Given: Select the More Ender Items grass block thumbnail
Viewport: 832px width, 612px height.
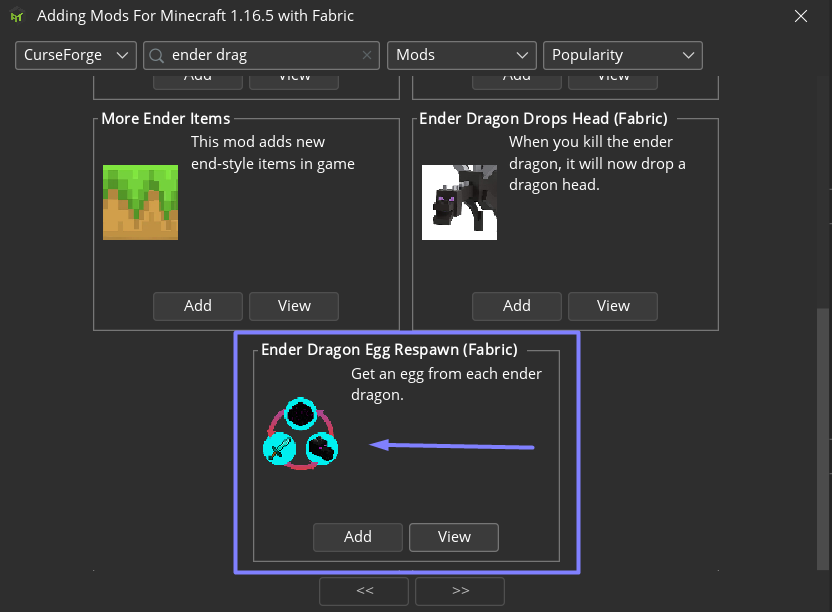Looking at the screenshot, I should point(141,202).
